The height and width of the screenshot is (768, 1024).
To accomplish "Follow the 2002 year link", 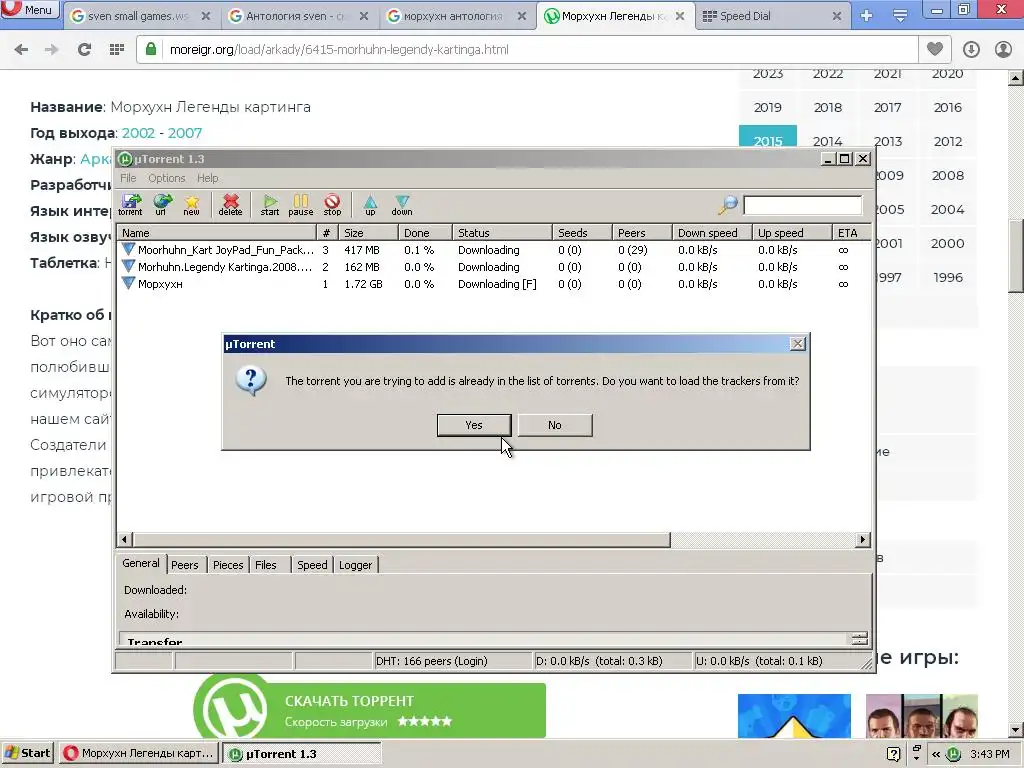I will point(138,133).
